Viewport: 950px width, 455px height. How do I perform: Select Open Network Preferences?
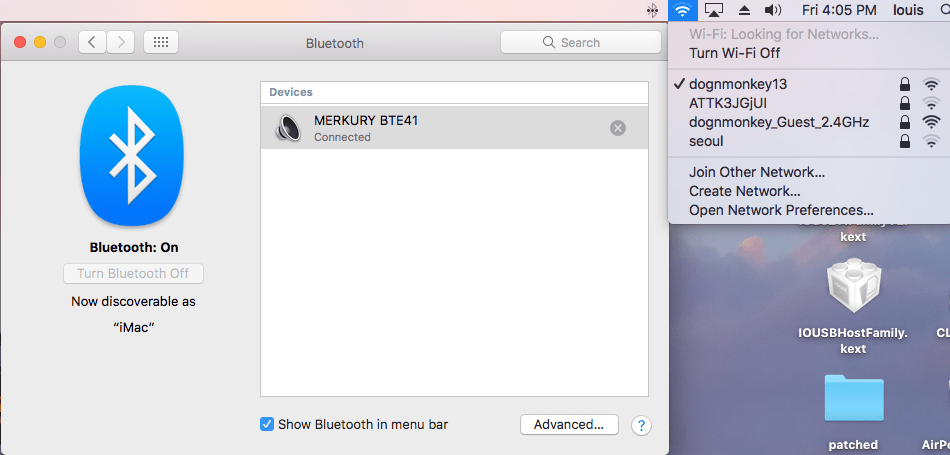781,210
